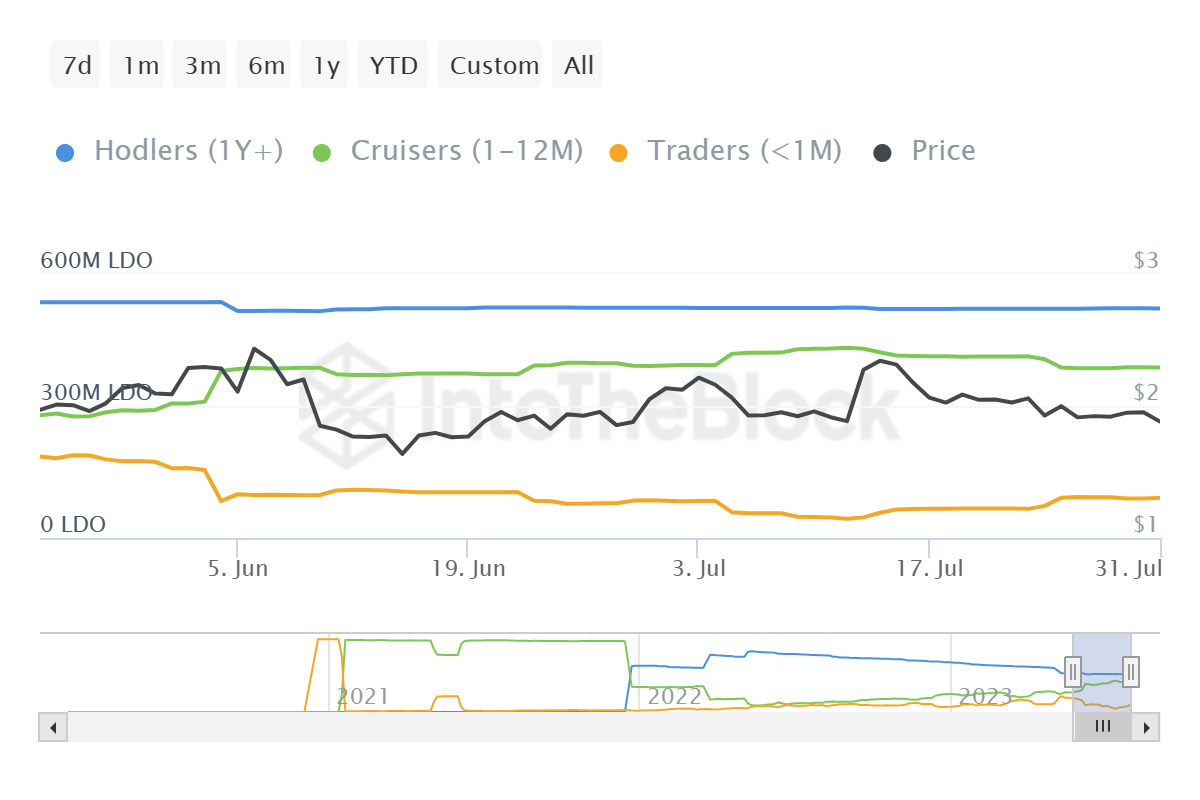Click the scrollbar right arrow
Screen dimensions: 1200x800
[x=1146, y=727]
